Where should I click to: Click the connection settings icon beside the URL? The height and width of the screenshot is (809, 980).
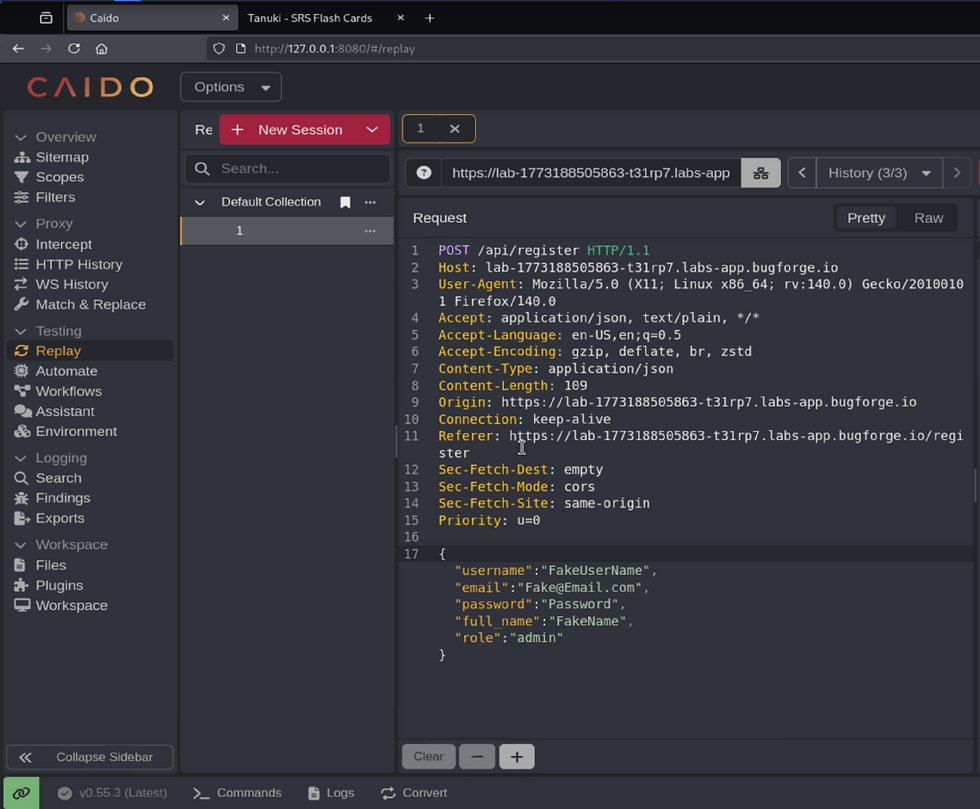click(761, 173)
